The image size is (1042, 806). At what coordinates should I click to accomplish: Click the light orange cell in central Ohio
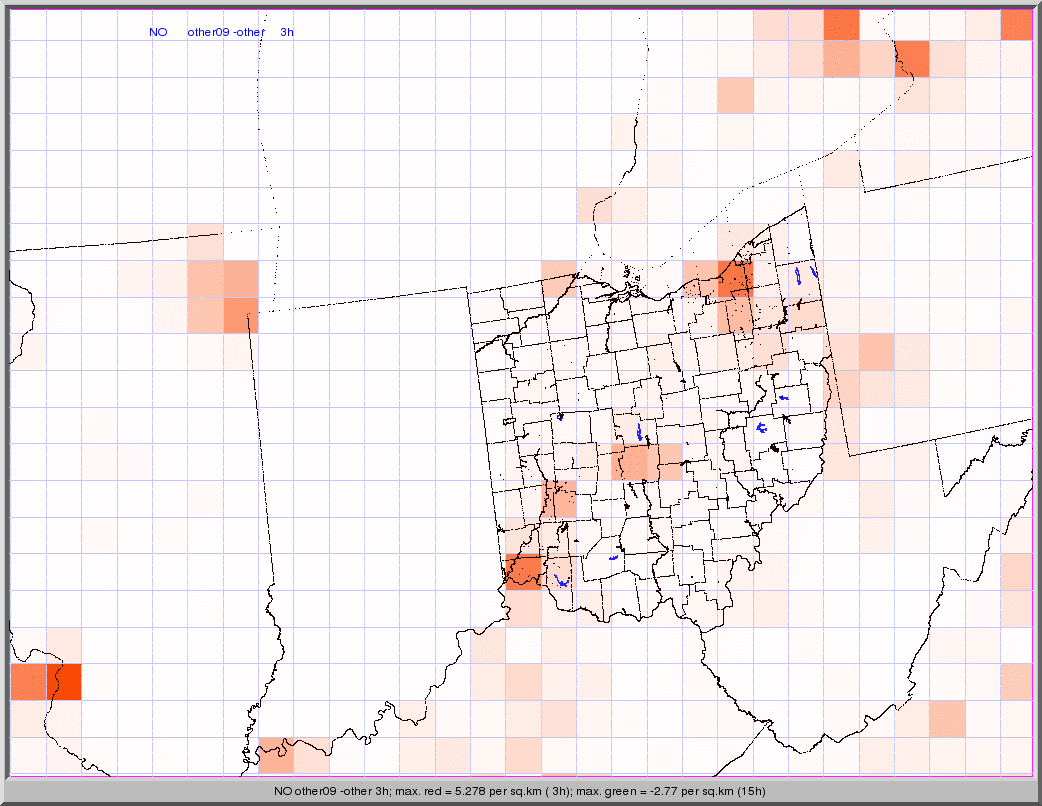click(x=629, y=462)
